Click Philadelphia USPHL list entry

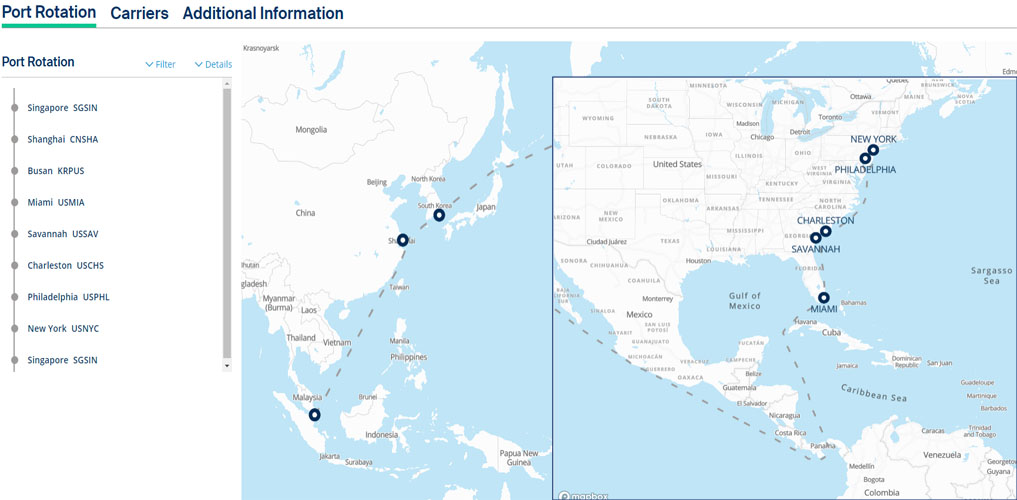pos(67,297)
